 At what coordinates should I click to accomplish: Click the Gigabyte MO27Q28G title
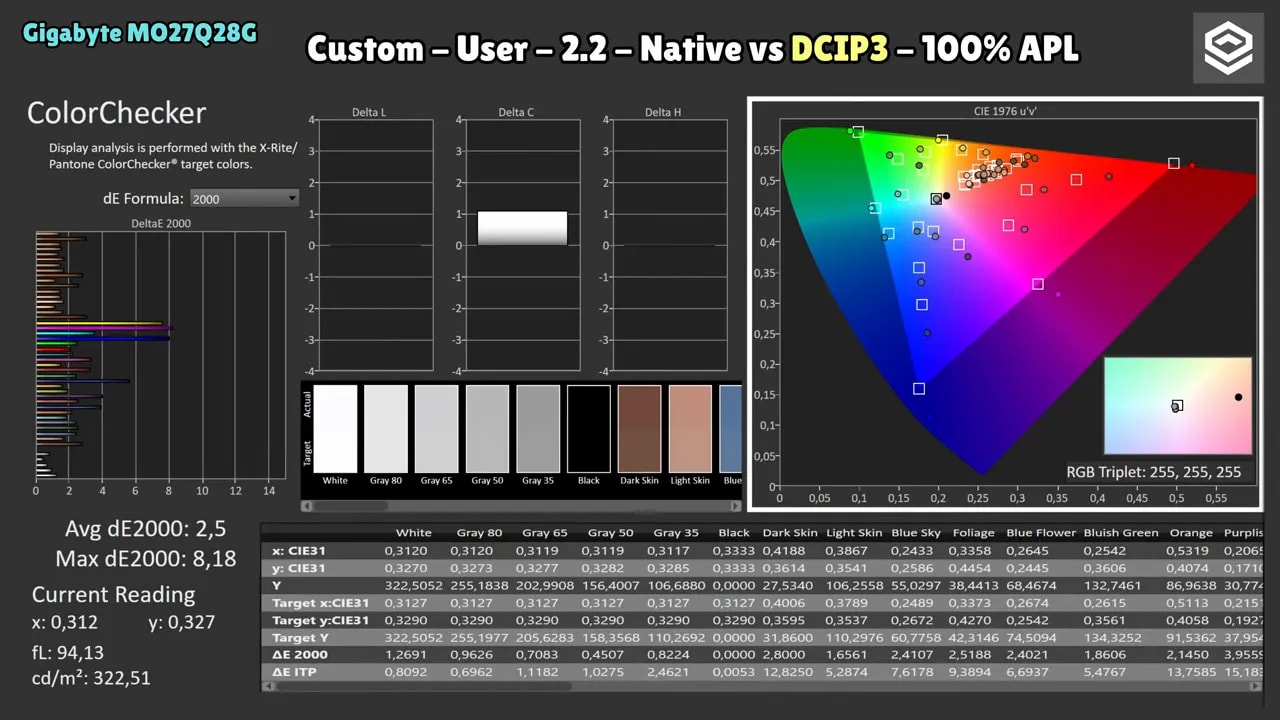coord(140,33)
